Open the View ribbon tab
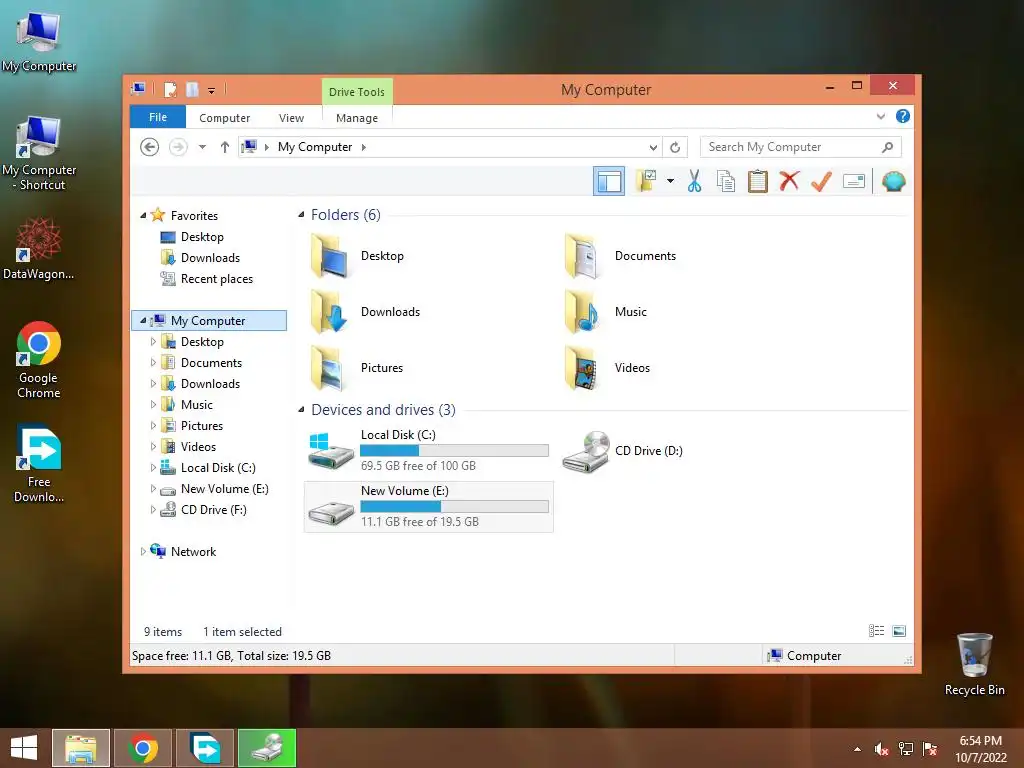Viewport: 1024px width, 768px height. click(x=291, y=118)
